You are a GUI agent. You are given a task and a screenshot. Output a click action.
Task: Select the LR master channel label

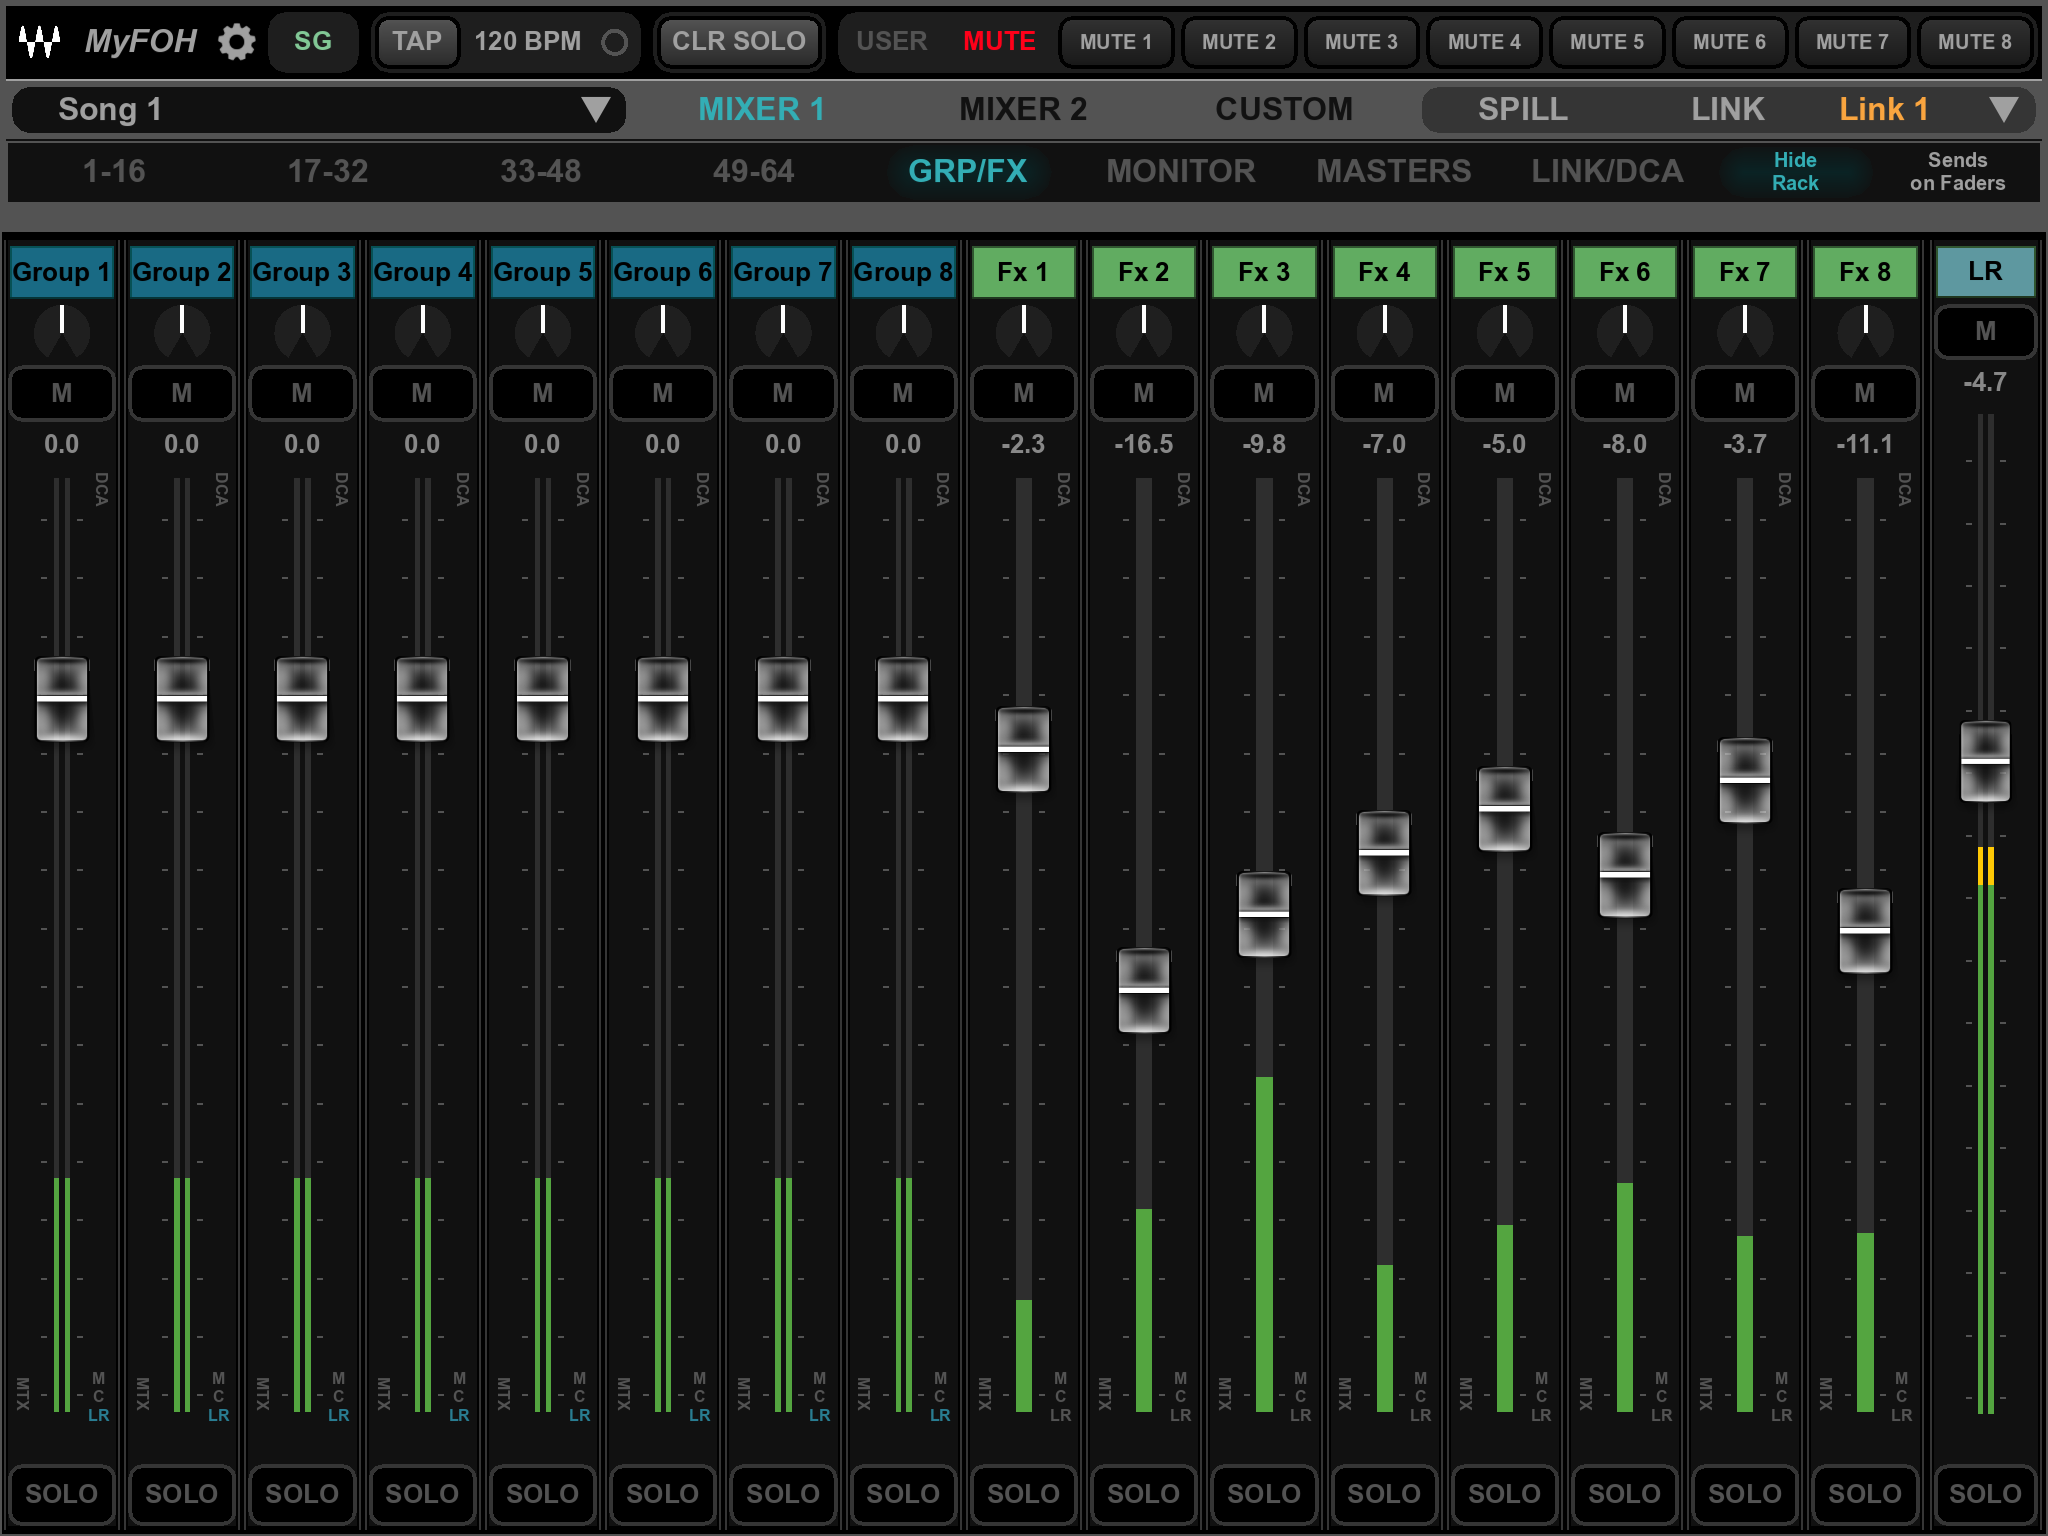click(x=1985, y=272)
